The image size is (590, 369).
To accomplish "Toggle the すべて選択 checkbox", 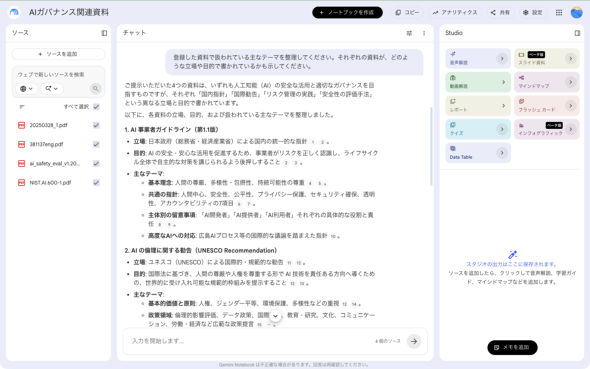I will 96,107.
